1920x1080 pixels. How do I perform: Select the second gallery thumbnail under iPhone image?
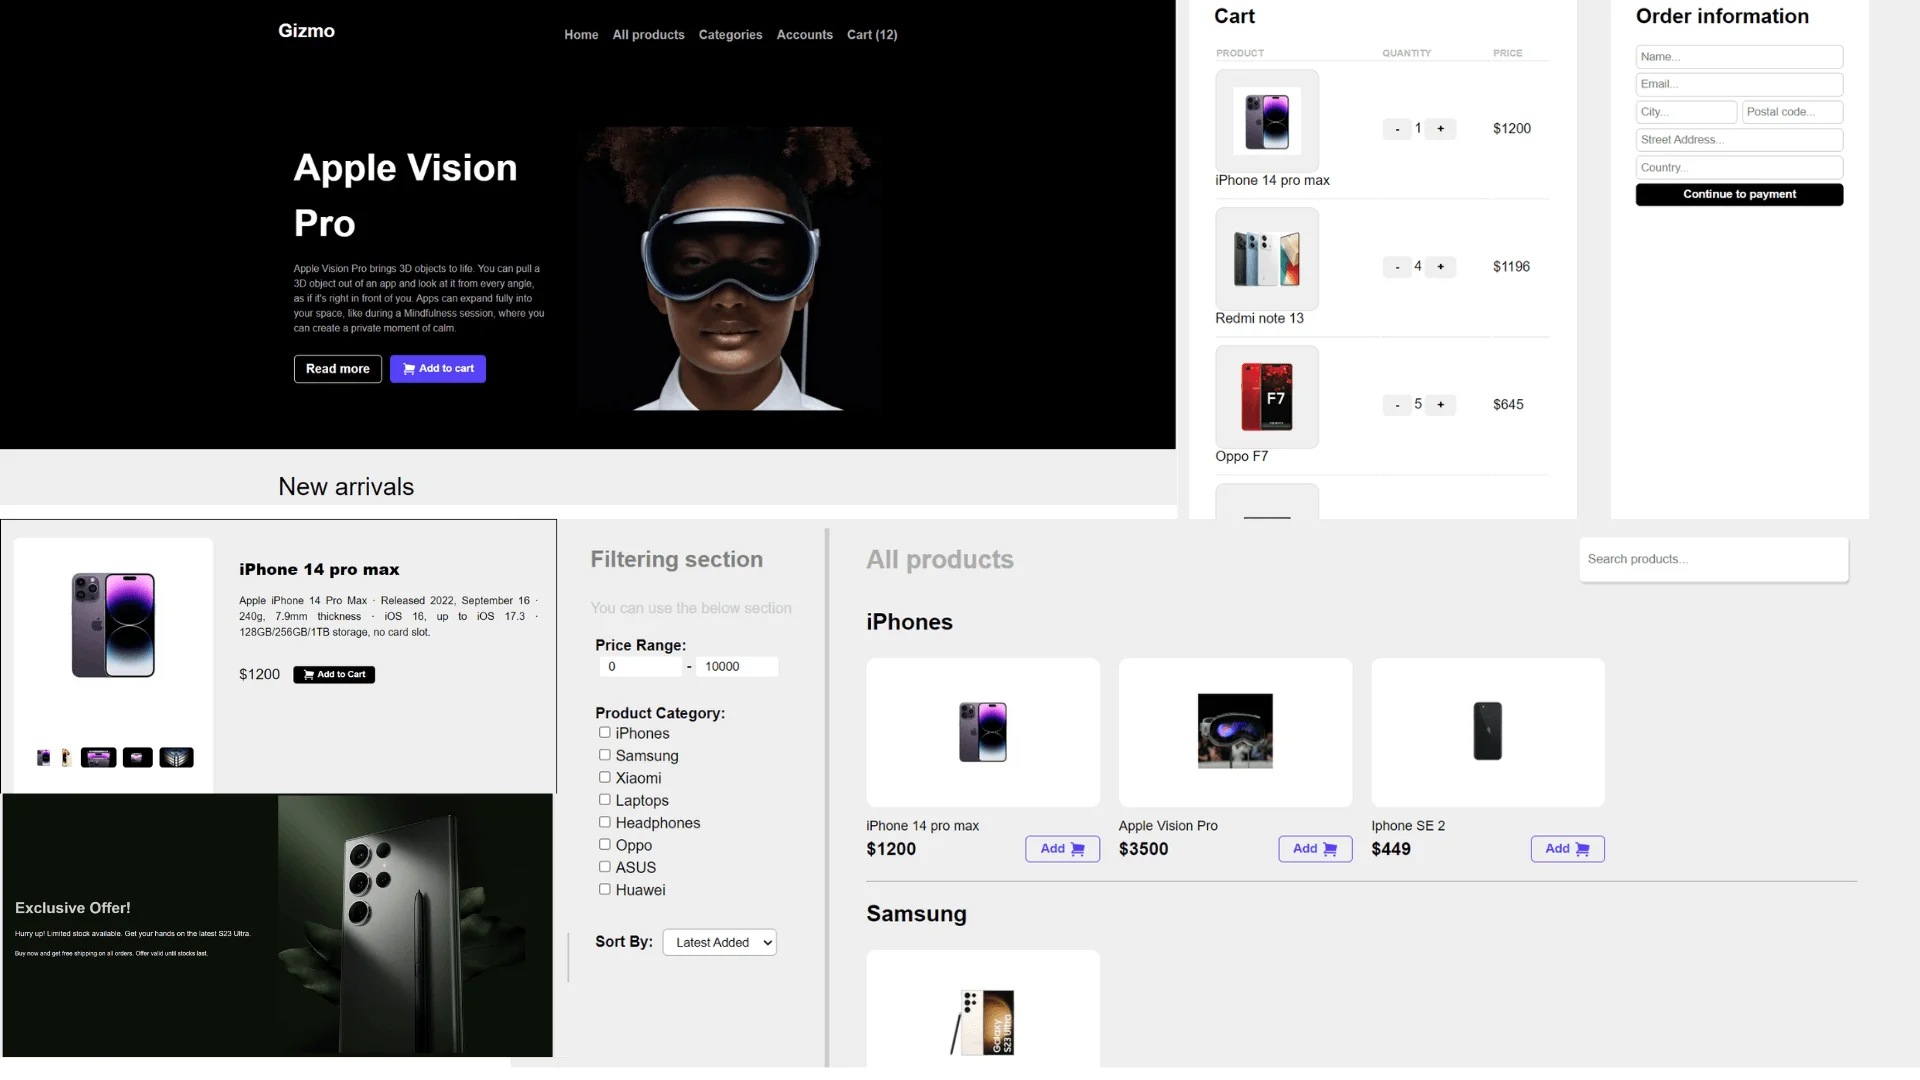click(66, 758)
